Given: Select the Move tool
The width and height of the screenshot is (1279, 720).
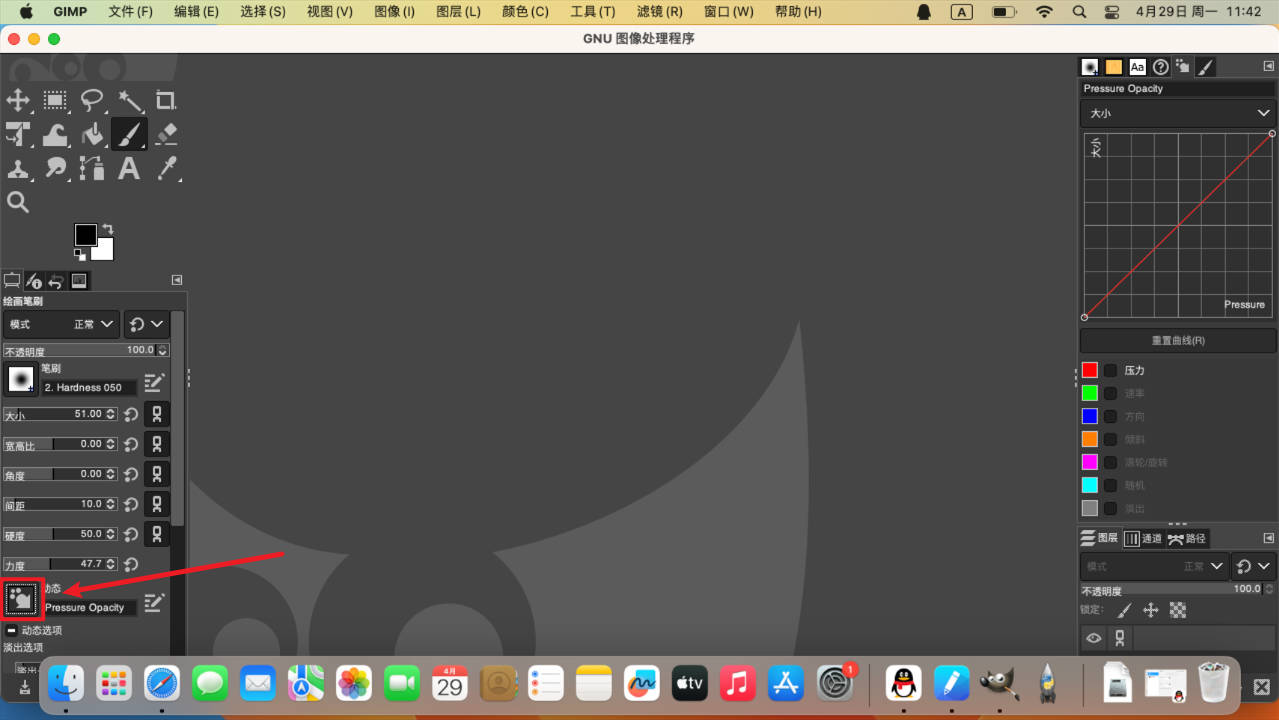Looking at the screenshot, I should point(18,100).
